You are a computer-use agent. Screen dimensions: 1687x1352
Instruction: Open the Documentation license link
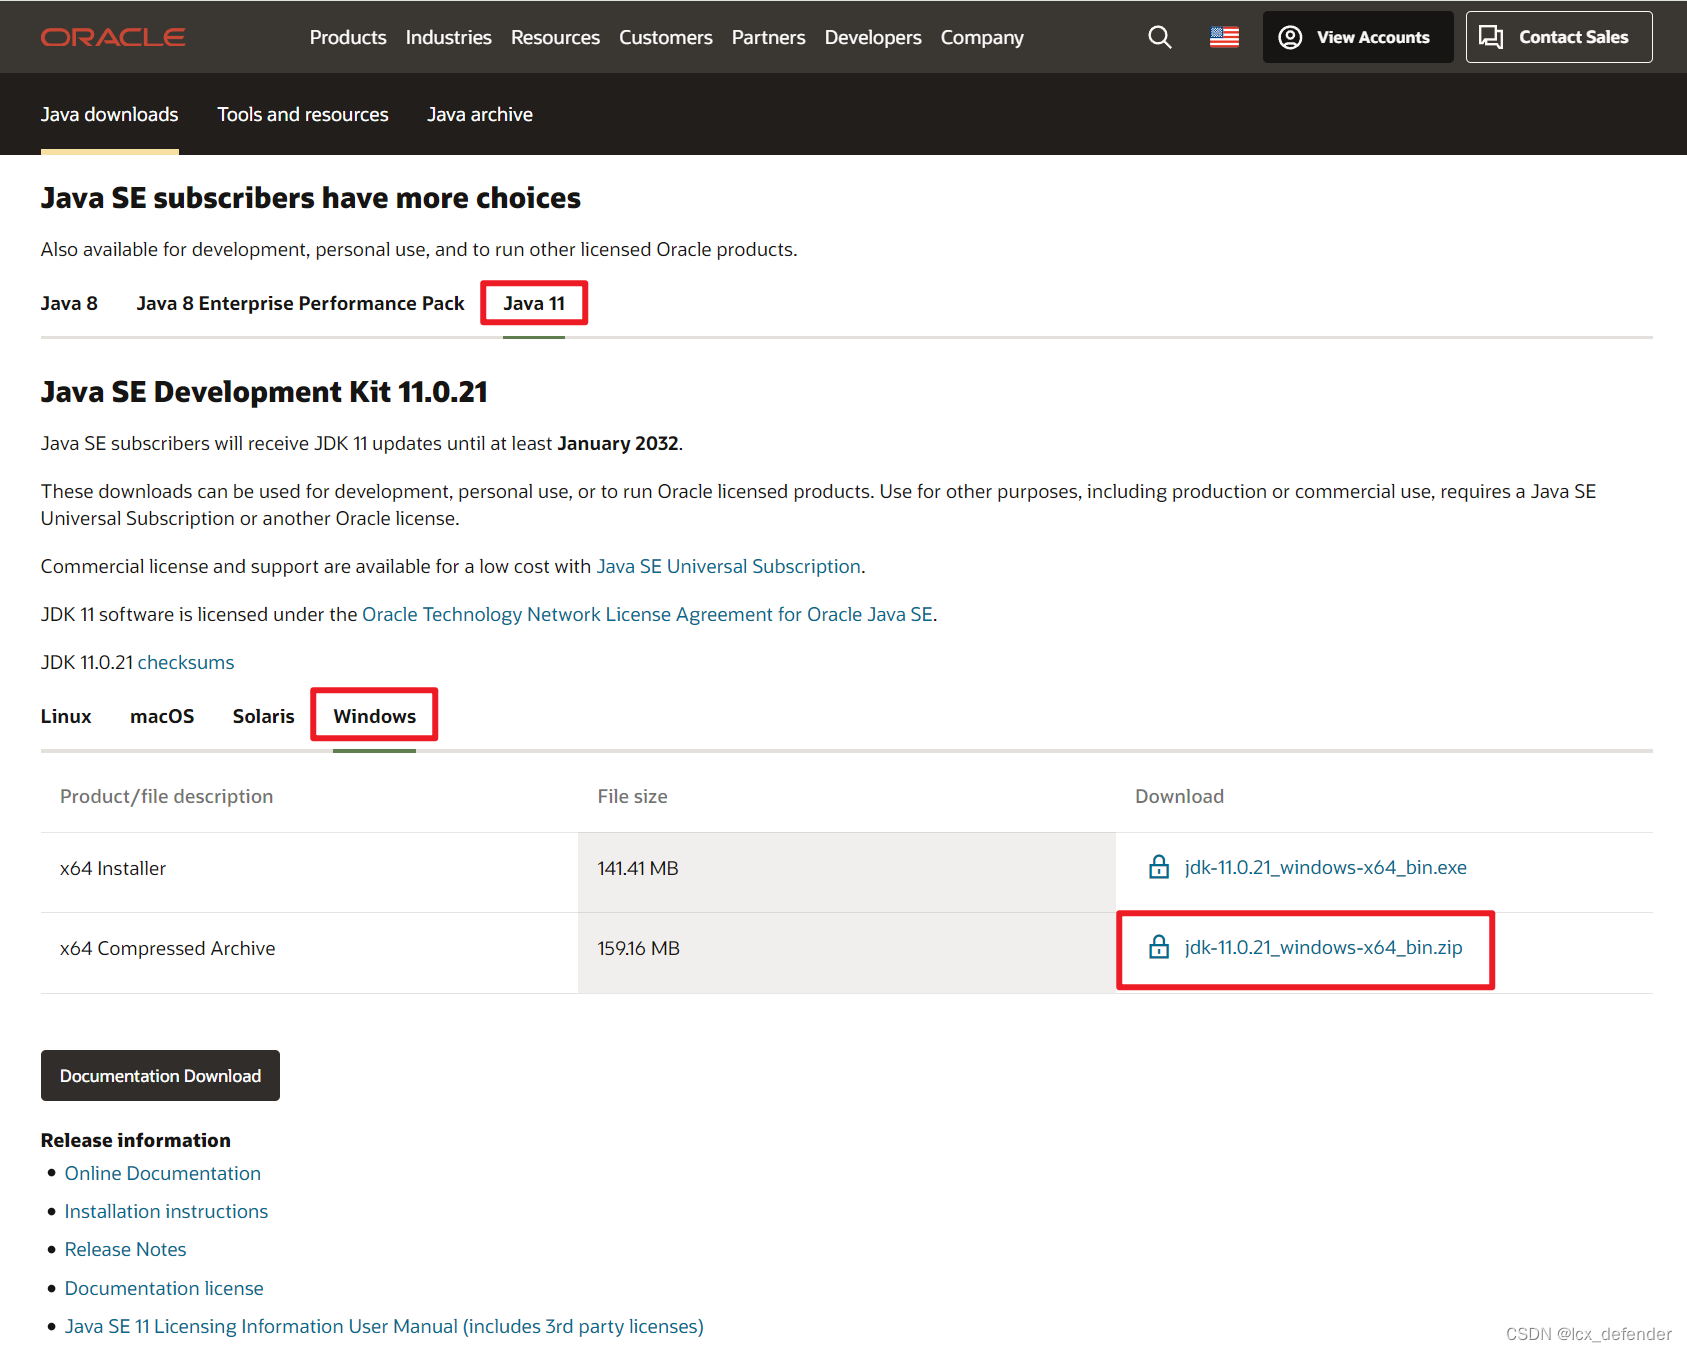[164, 1288]
